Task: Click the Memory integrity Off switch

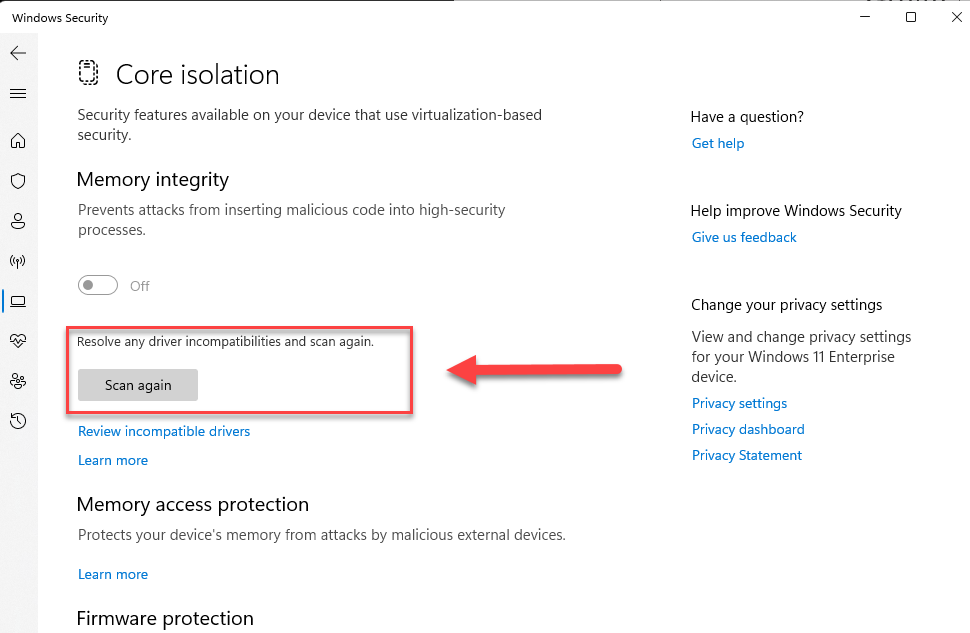Action: (x=97, y=285)
